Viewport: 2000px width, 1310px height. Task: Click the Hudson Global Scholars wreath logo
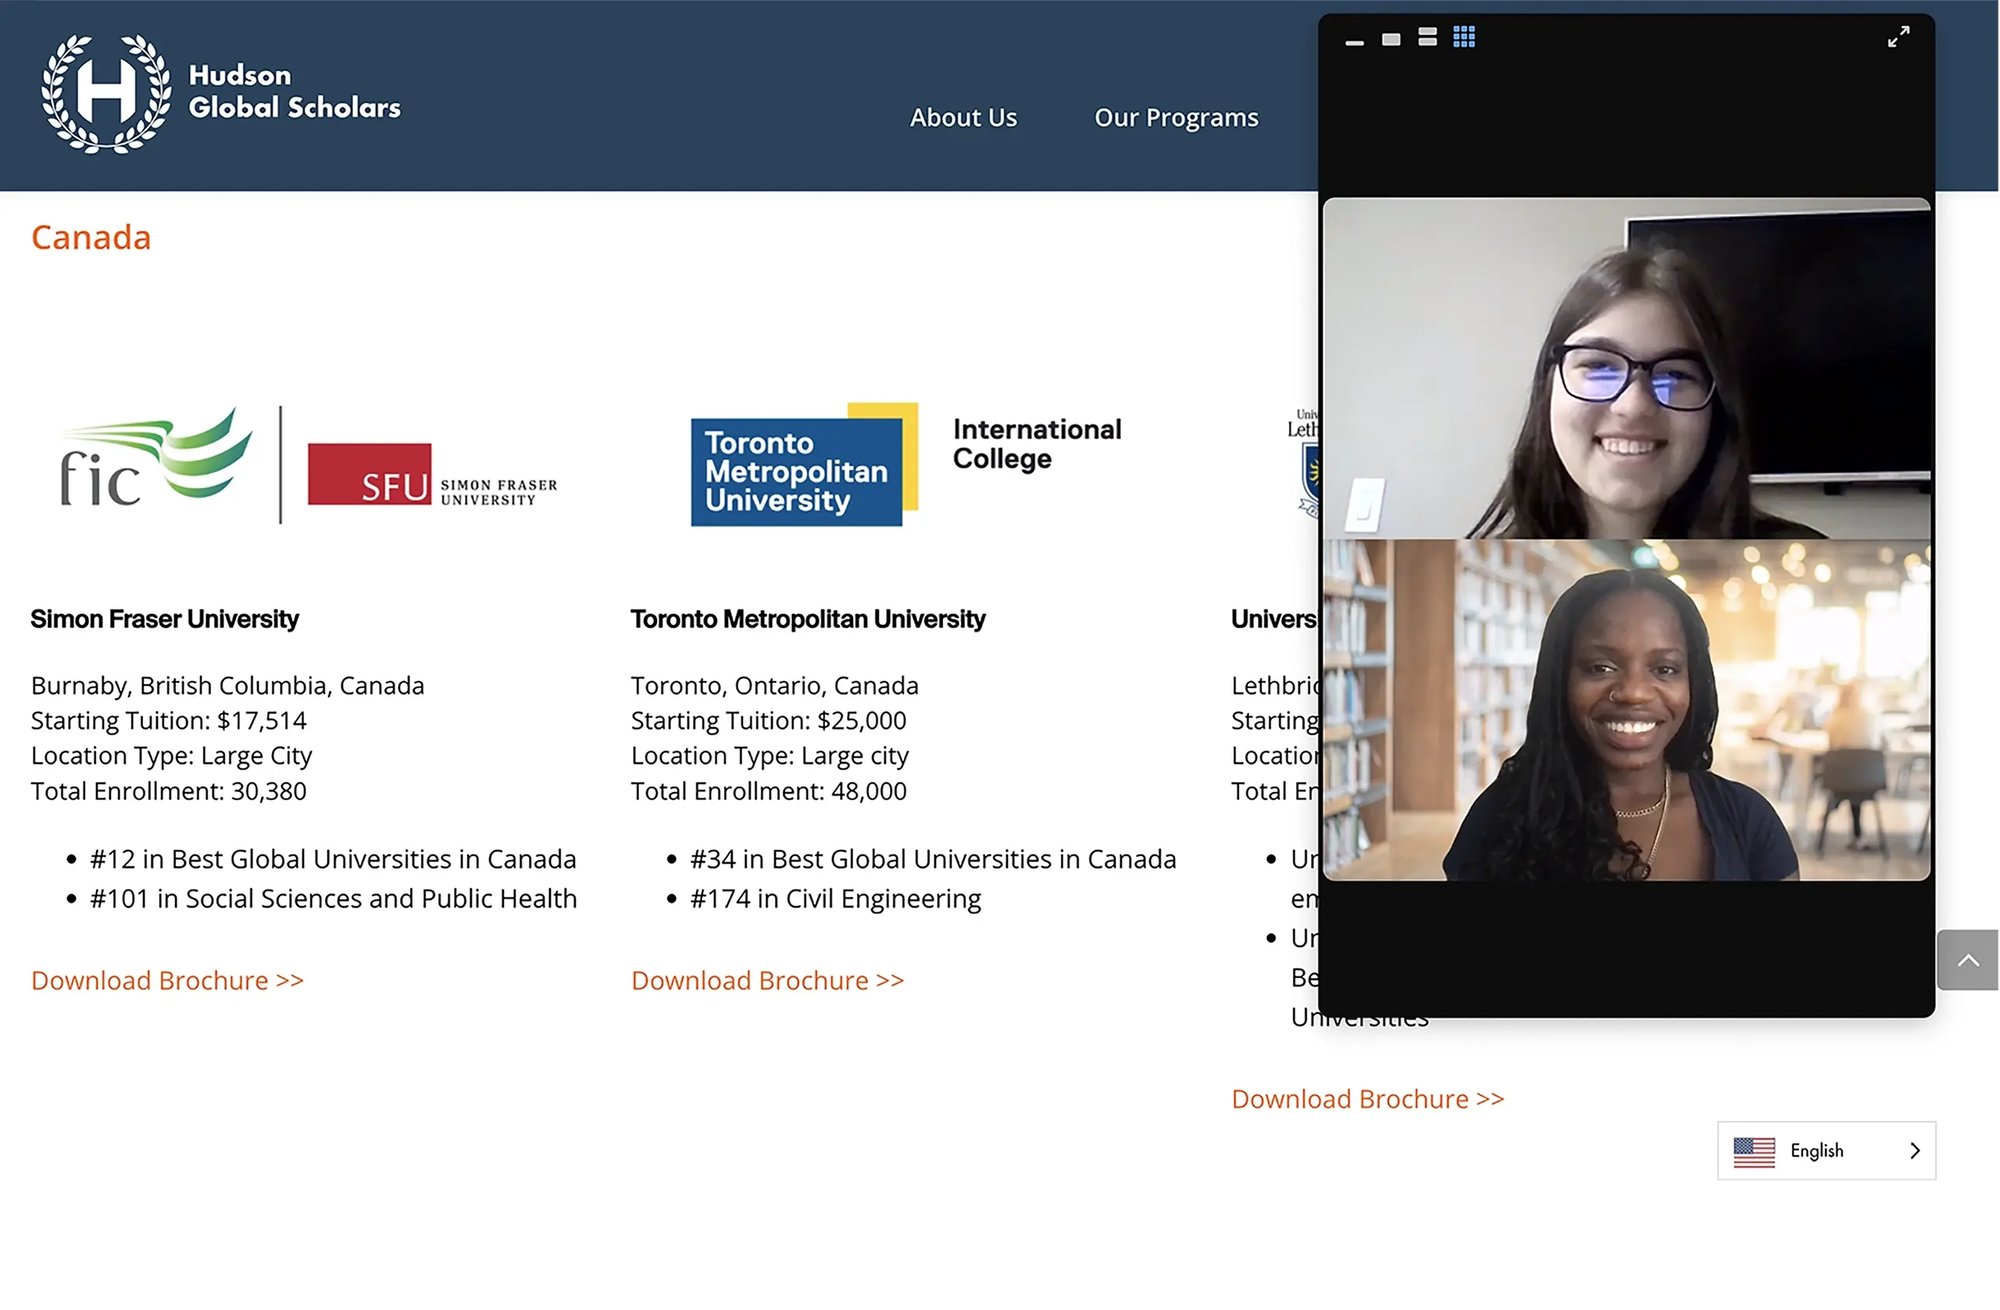coord(106,93)
